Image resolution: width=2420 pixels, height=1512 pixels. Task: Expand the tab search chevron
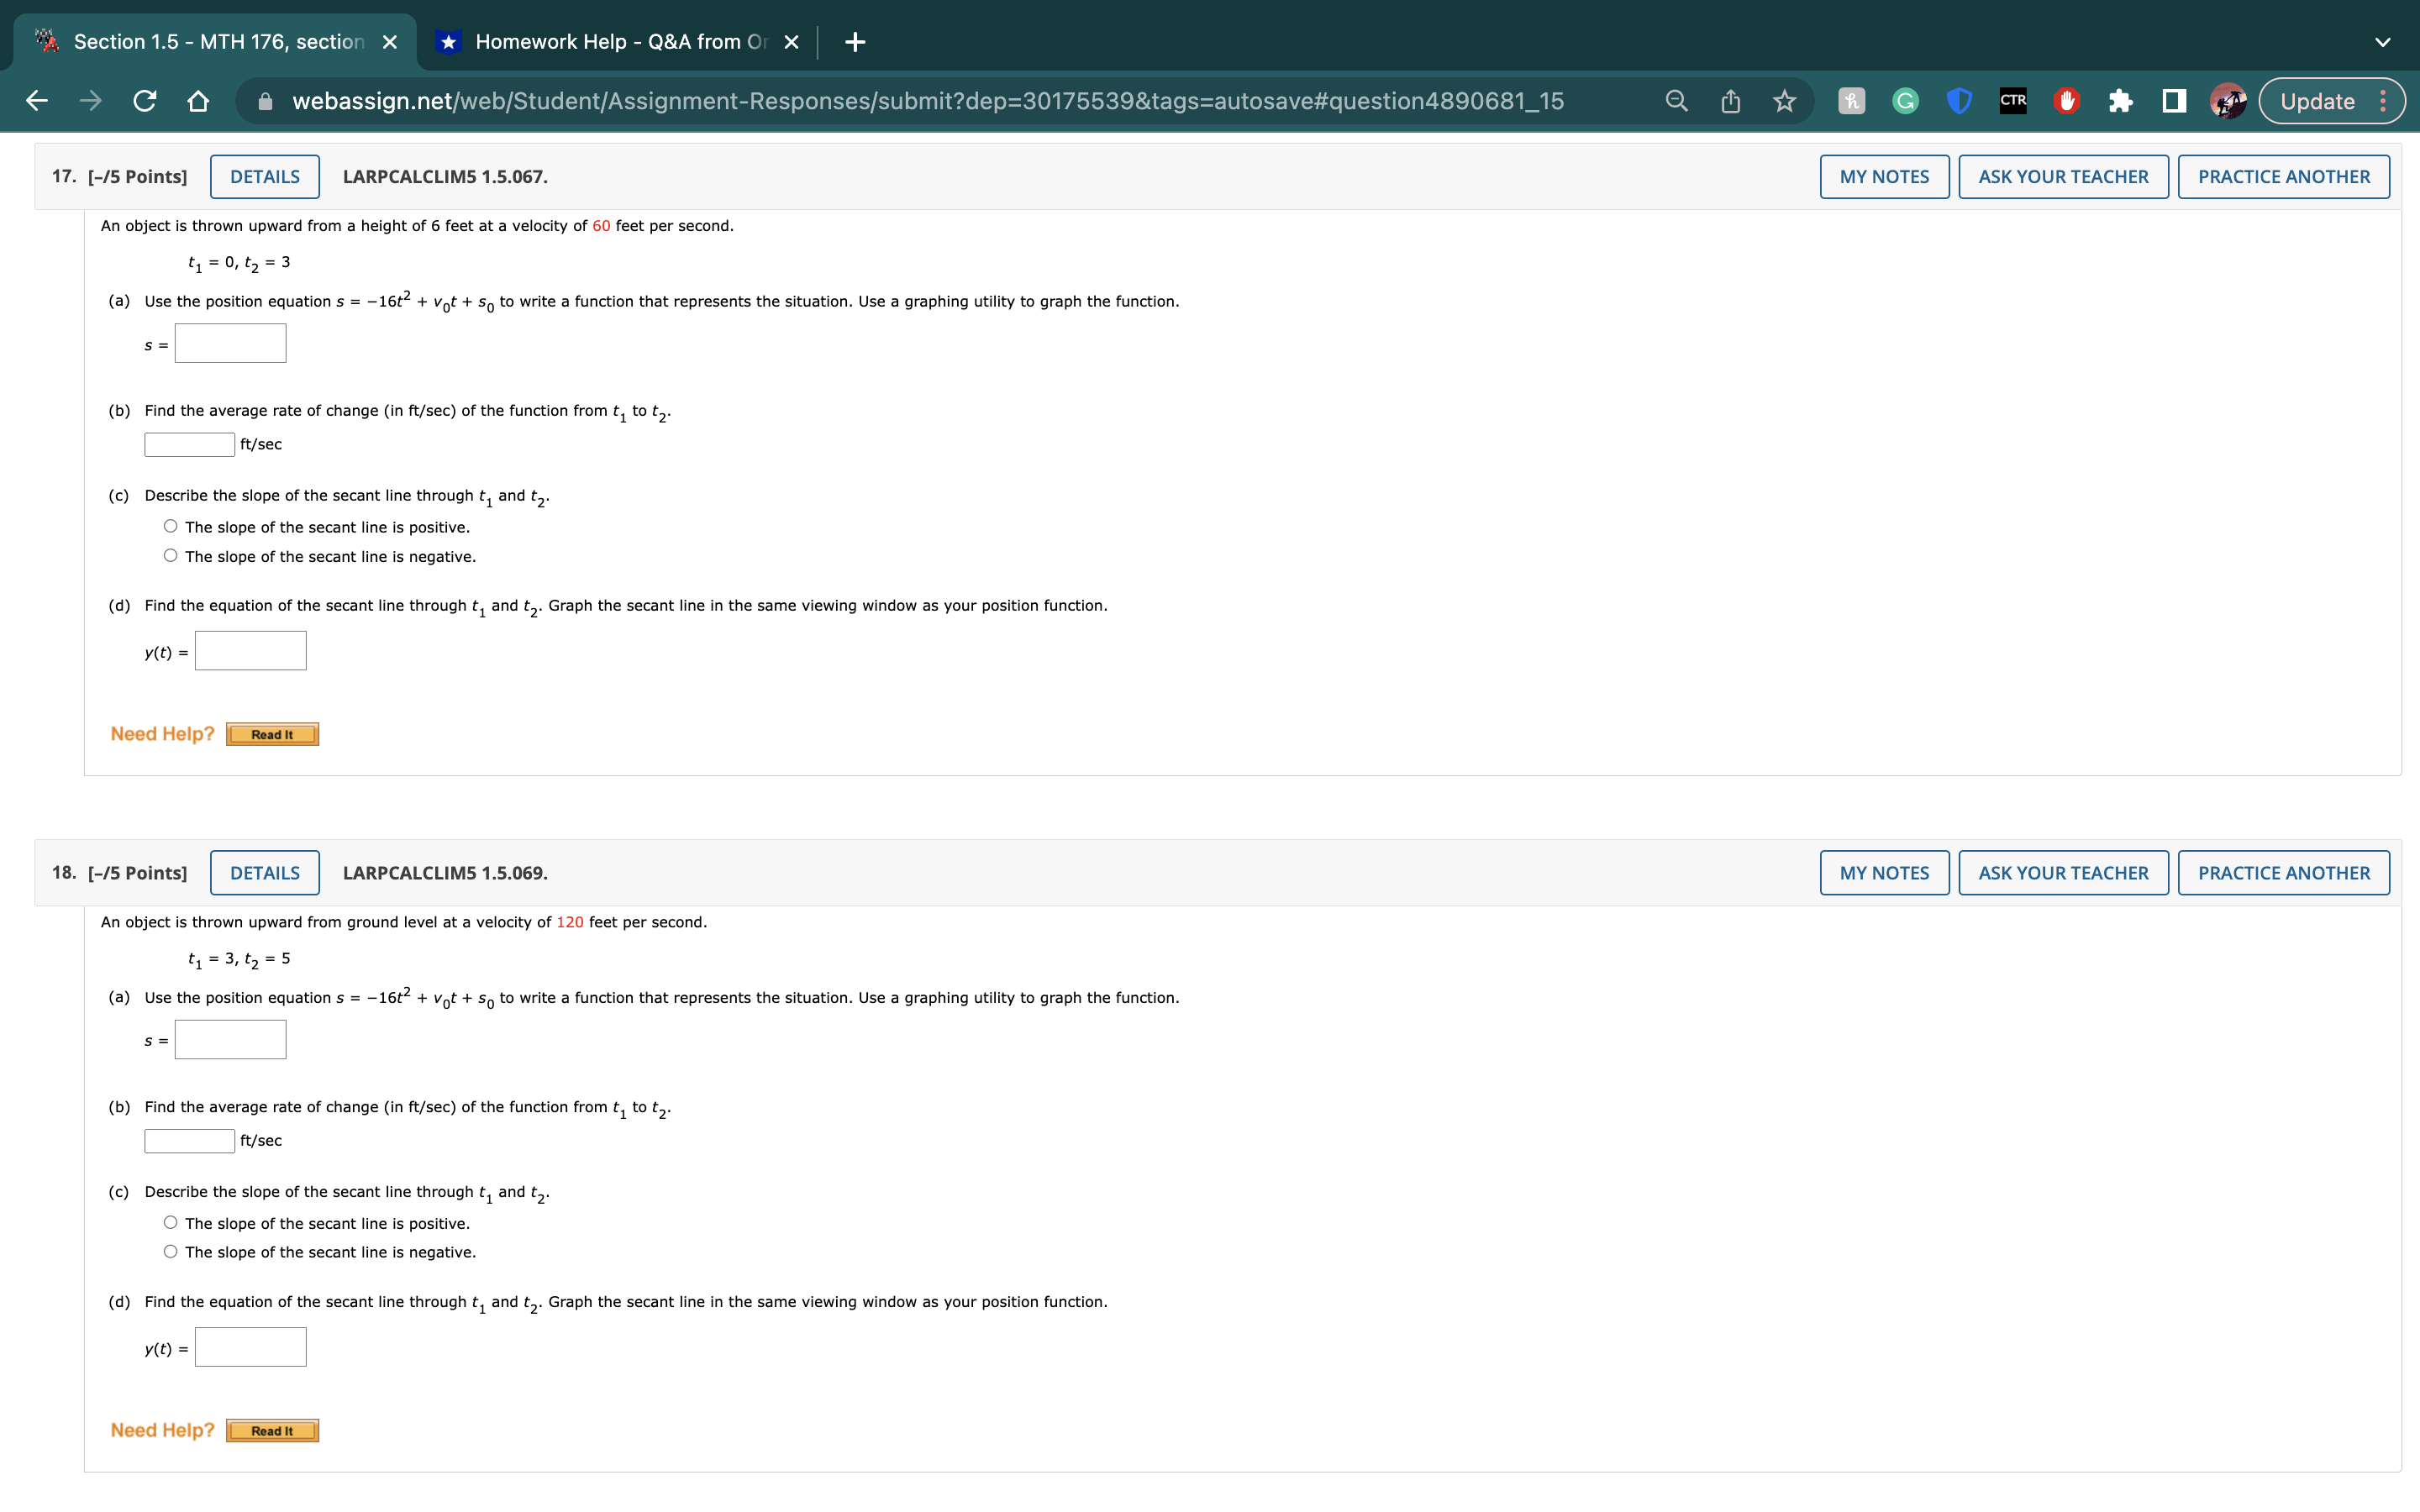coord(2382,42)
